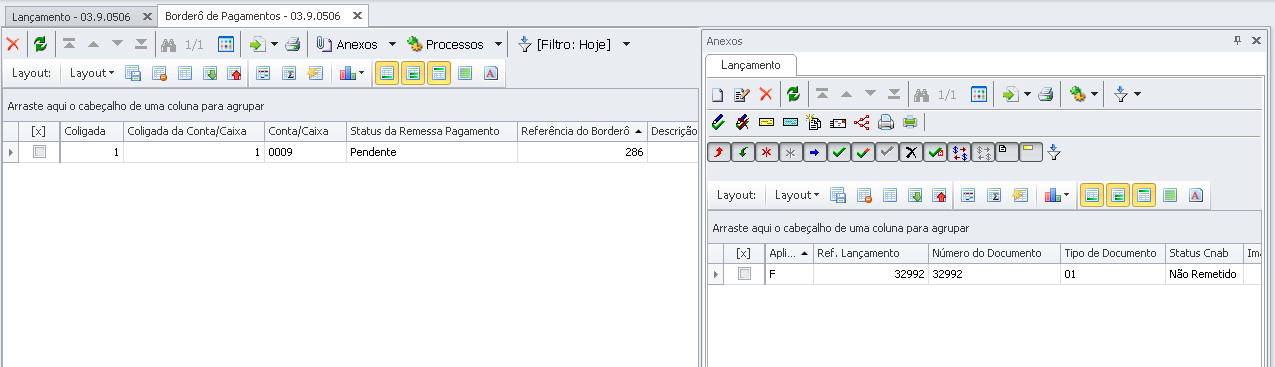Create new record icon in Anexos toolbar
This screenshot has width=1275, height=367.
coord(717,94)
